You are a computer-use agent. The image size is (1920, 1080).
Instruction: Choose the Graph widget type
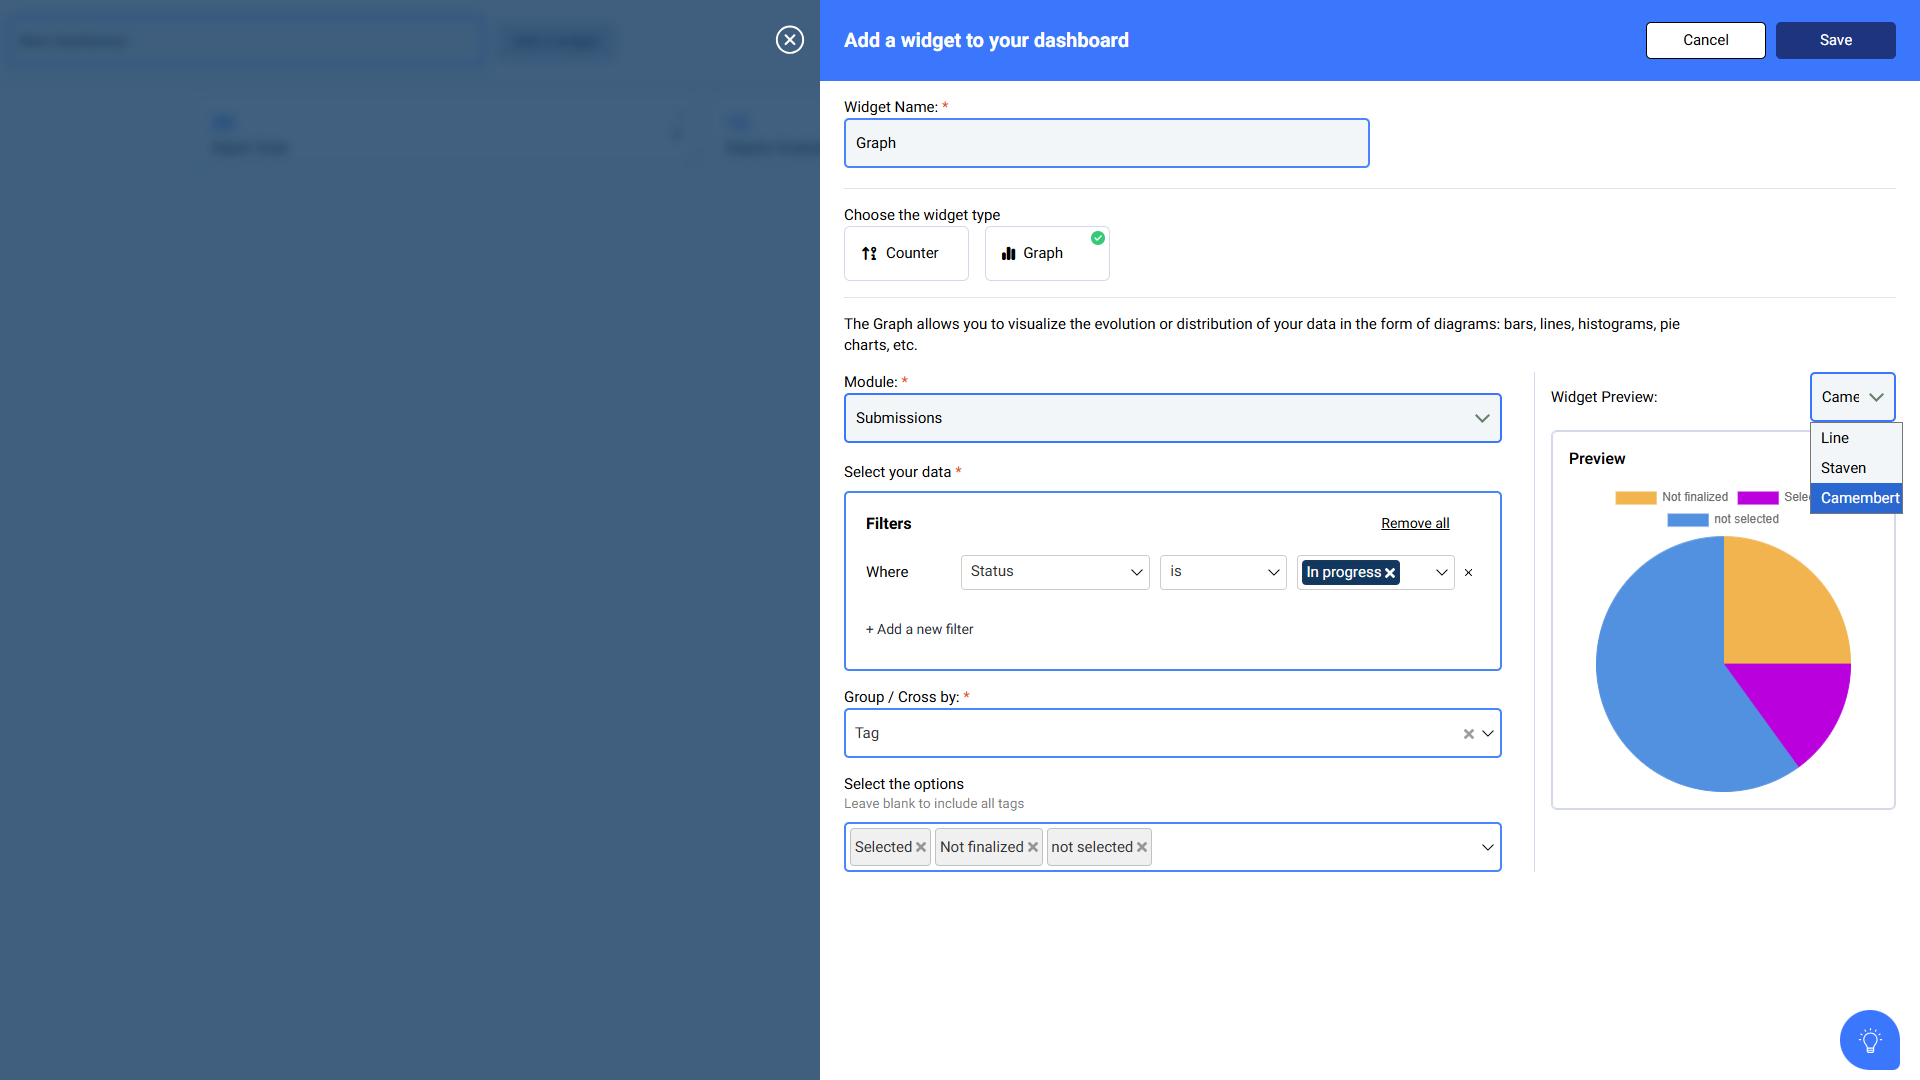tap(1046, 253)
